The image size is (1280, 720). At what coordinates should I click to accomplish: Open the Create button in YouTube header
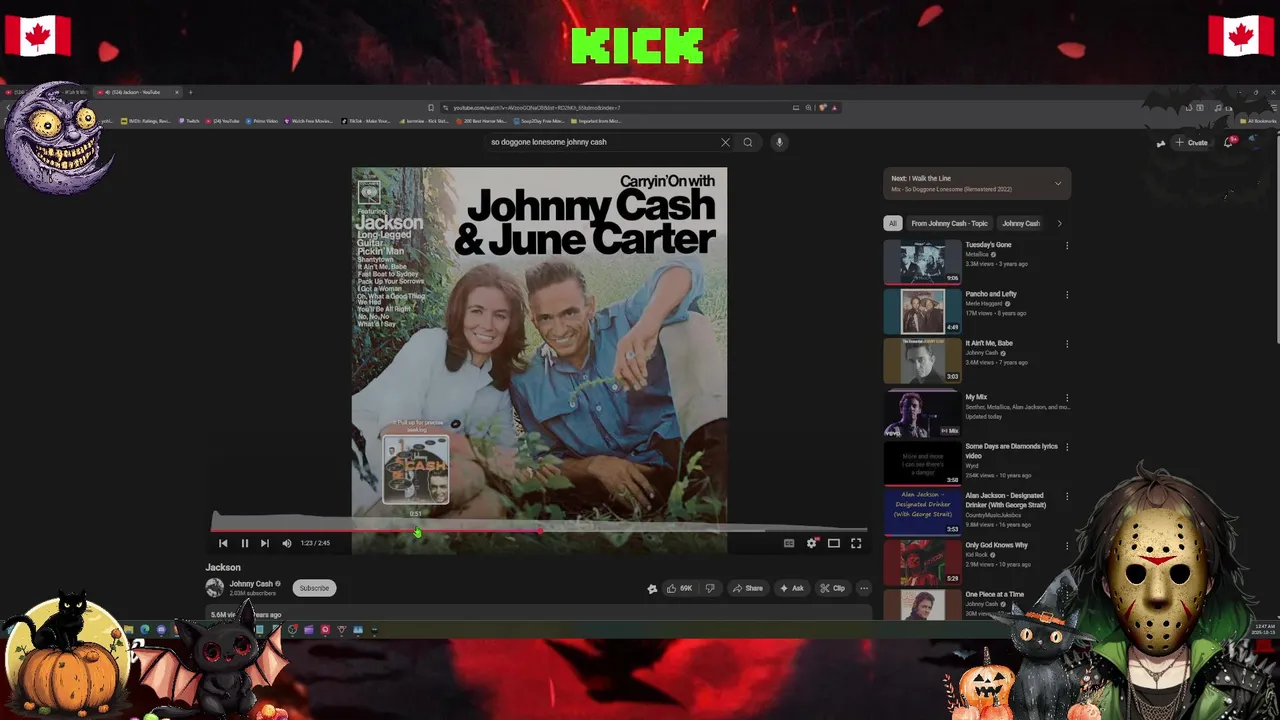(x=1191, y=143)
